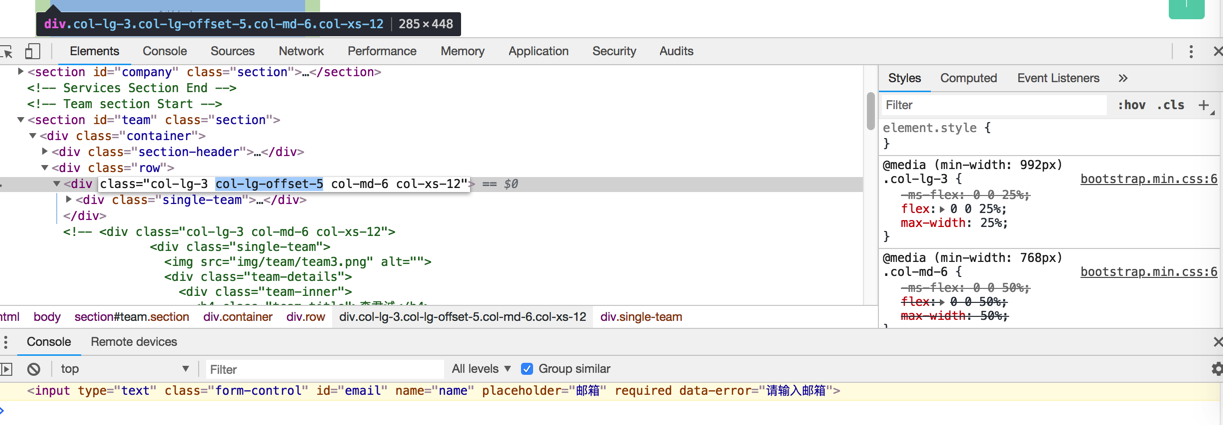Click the team-inner div line
Image resolution: width=1223 pixels, height=425 pixels.
pyautogui.click(x=265, y=294)
